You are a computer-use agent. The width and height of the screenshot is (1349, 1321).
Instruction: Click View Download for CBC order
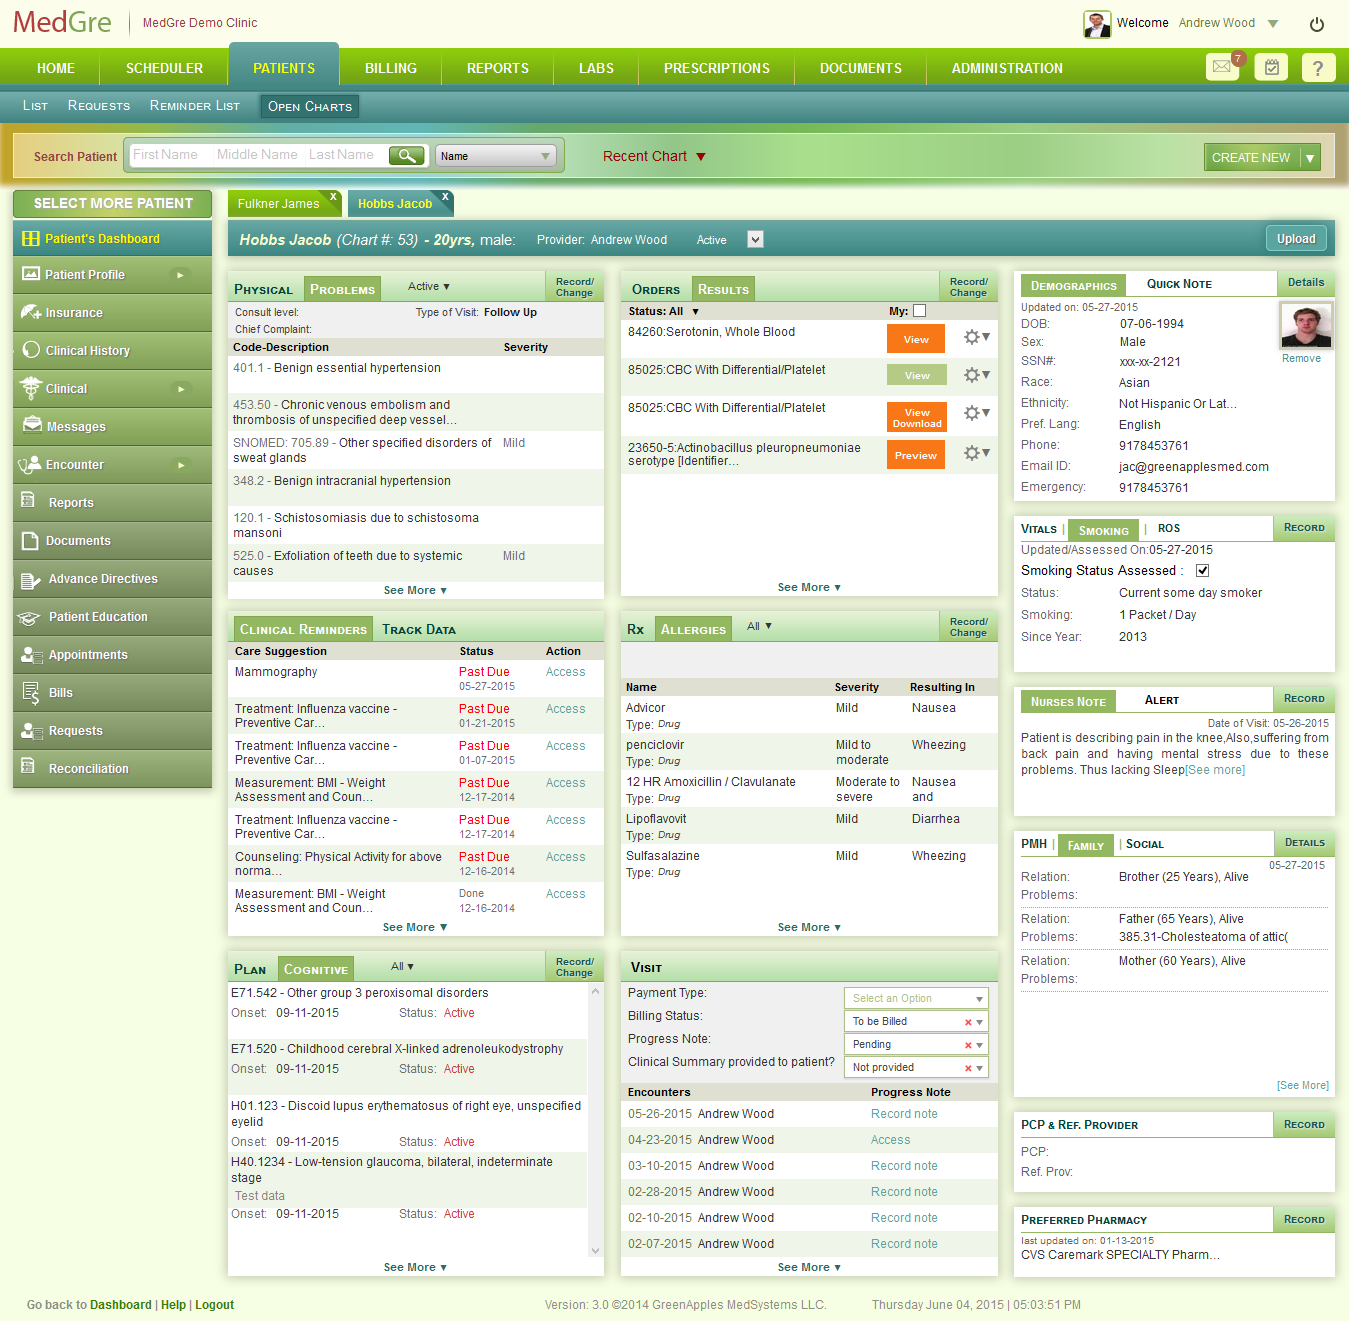pyautogui.click(x=916, y=418)
